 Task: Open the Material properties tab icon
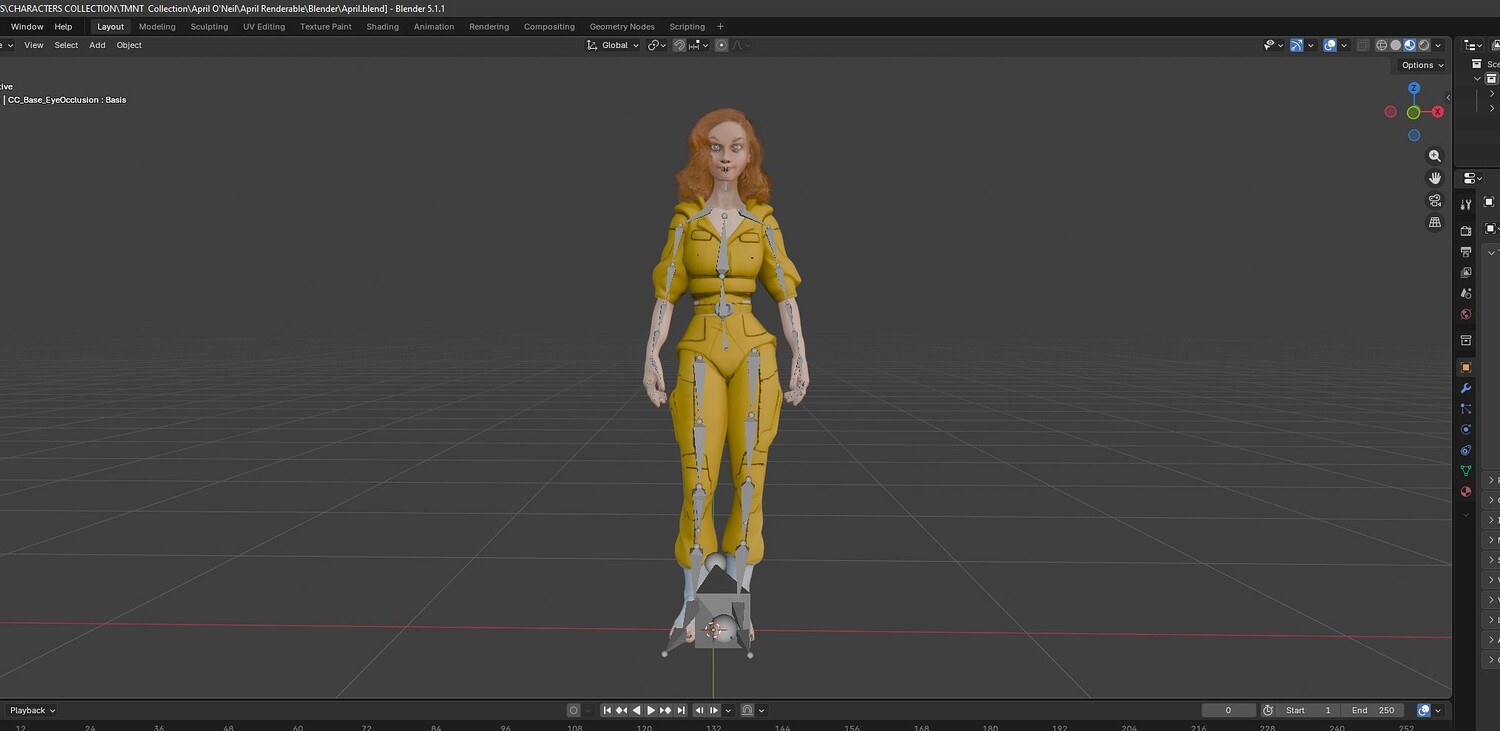[1466, 491]
